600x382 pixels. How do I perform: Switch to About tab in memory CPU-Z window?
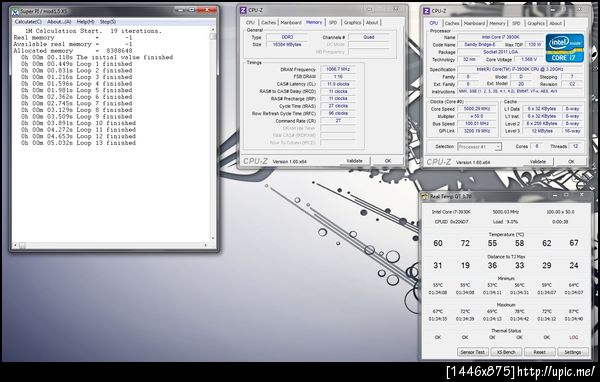click(372, 23)
